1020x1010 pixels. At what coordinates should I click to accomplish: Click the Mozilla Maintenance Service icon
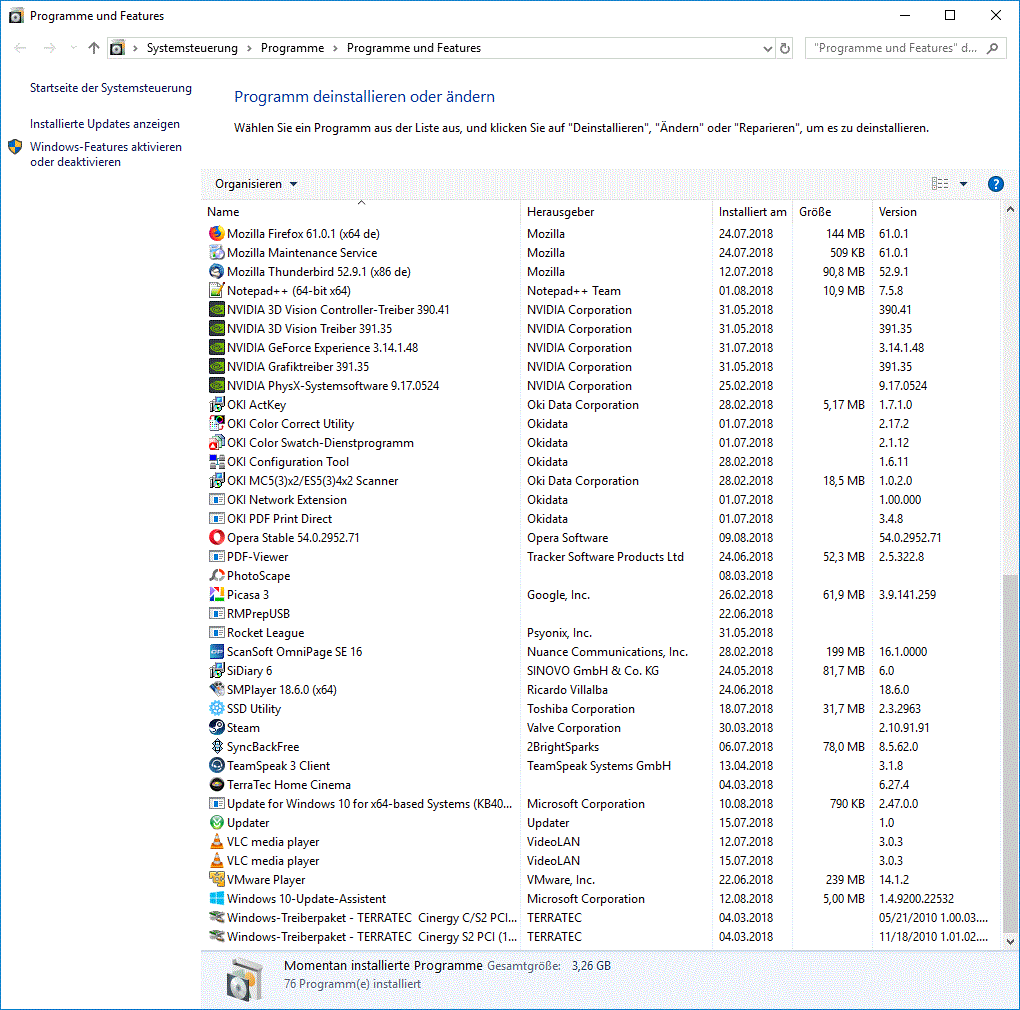217,252
